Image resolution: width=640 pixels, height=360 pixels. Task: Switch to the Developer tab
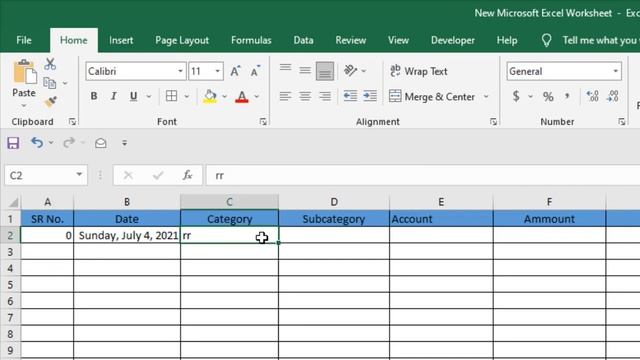click(x=453, y=40)
